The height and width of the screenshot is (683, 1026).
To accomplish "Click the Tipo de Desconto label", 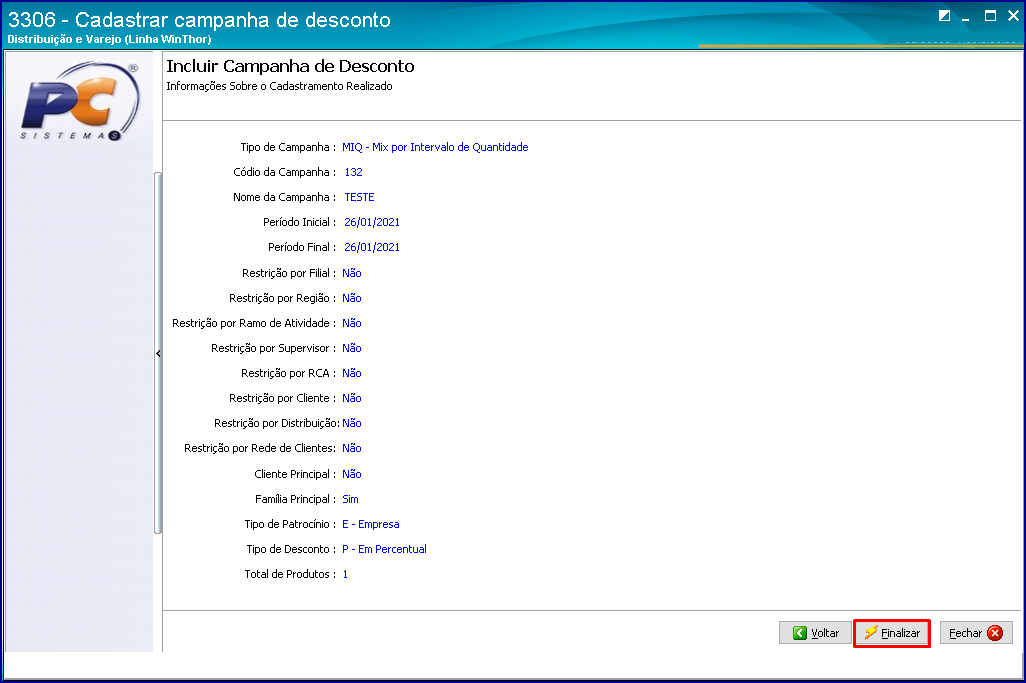I will click(291, 549).
